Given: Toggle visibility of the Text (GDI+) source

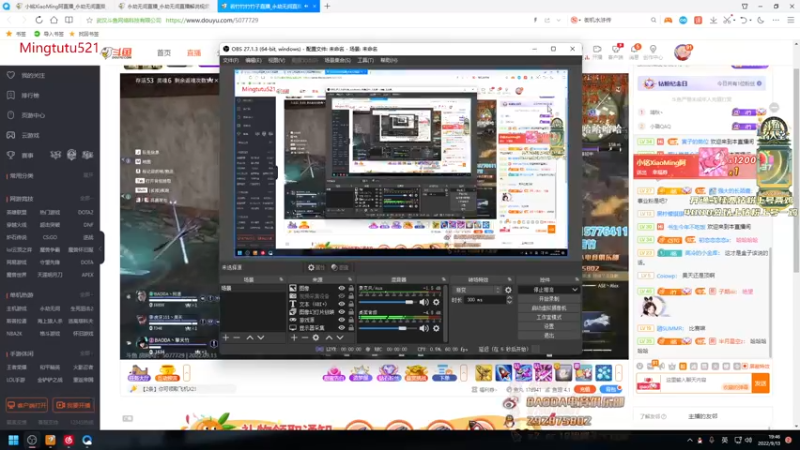Looking at the screenshot, I should 341,304.
